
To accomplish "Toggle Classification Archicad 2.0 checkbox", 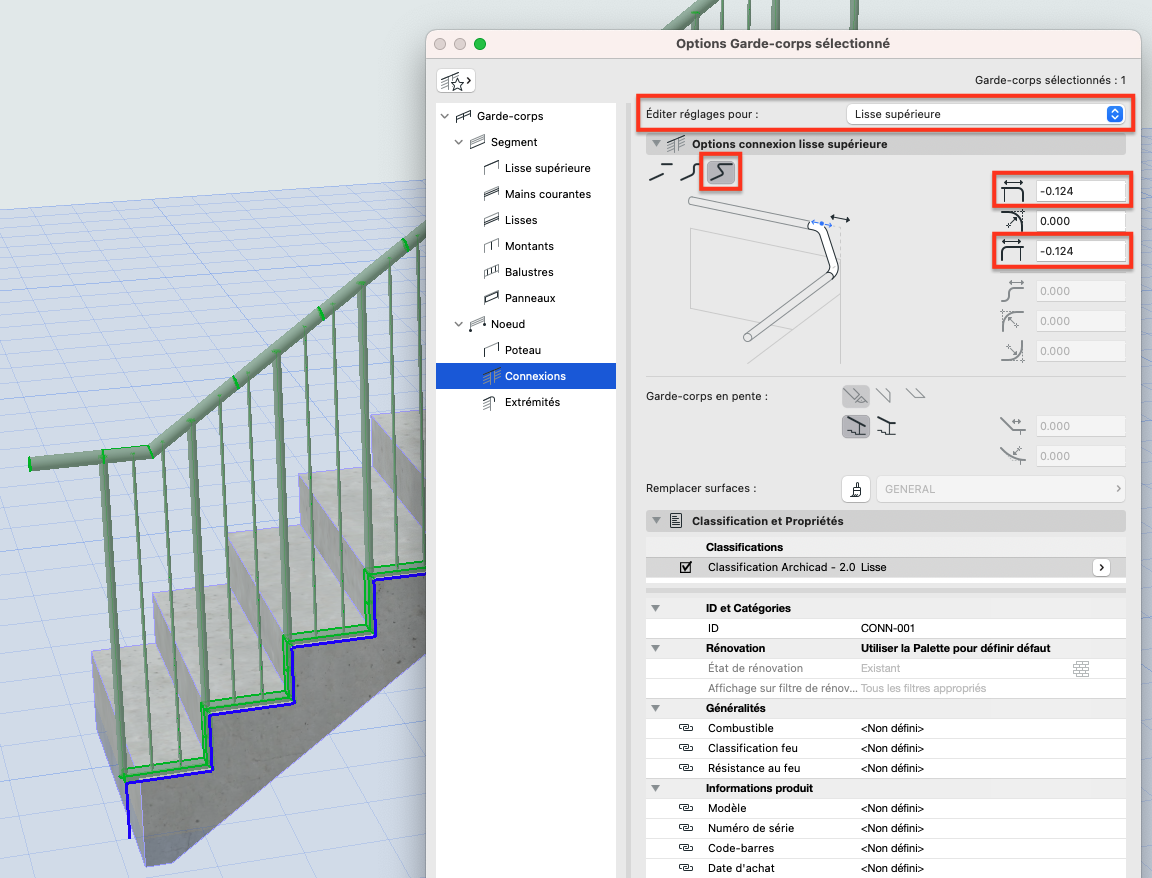I will (685, 567).
